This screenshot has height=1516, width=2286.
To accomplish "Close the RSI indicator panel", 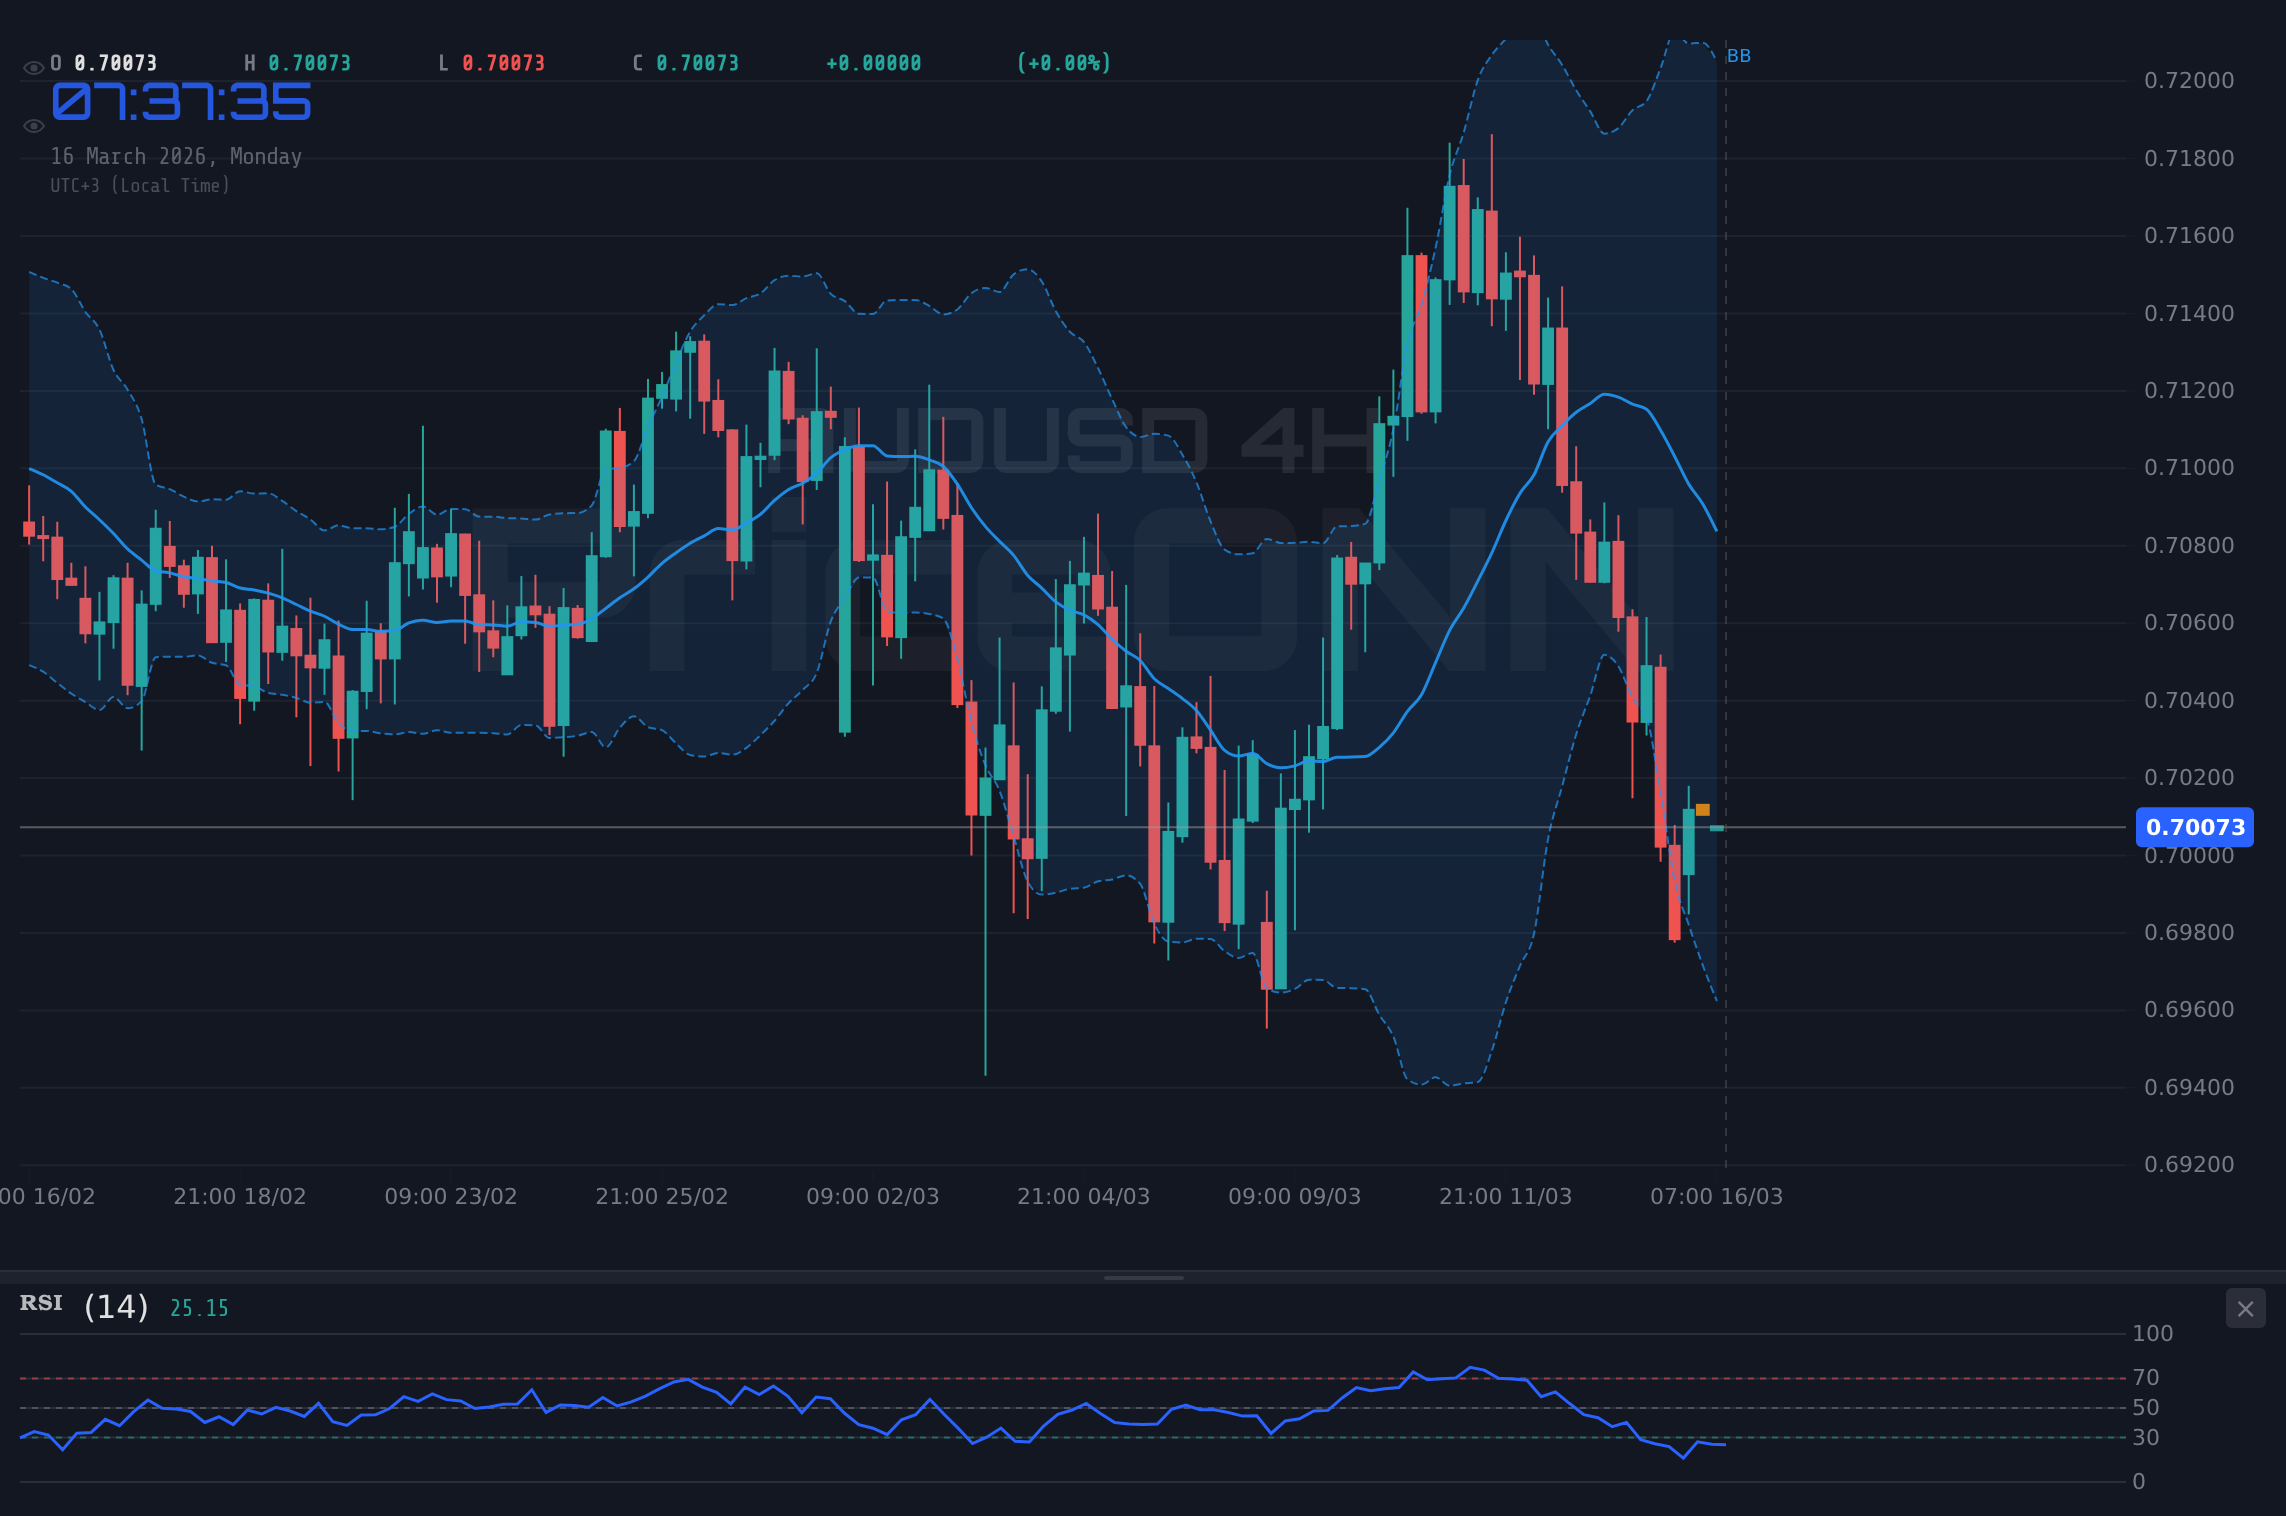I will point(2245,1308).
